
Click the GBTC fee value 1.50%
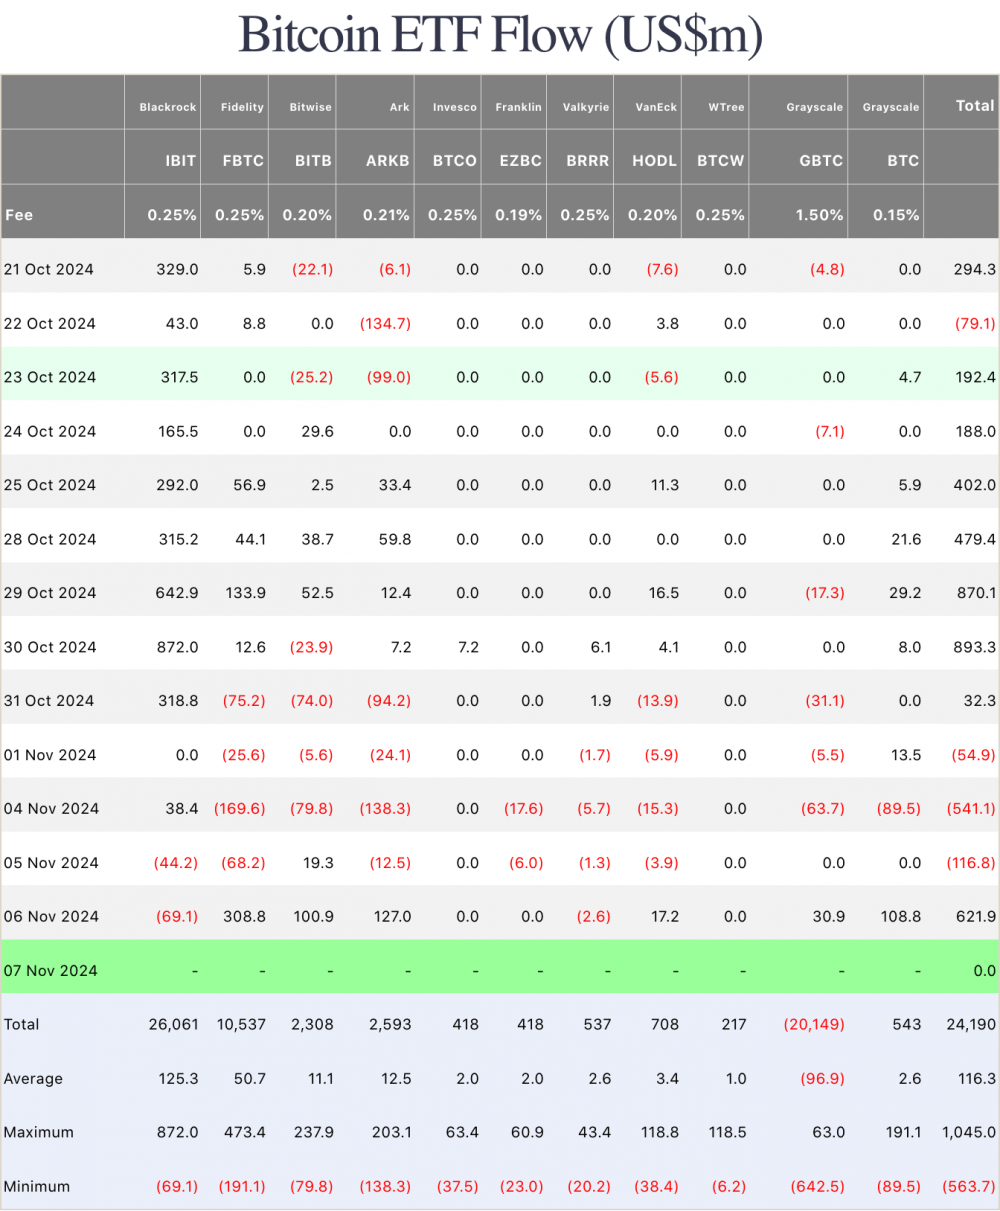pos(819,214)
